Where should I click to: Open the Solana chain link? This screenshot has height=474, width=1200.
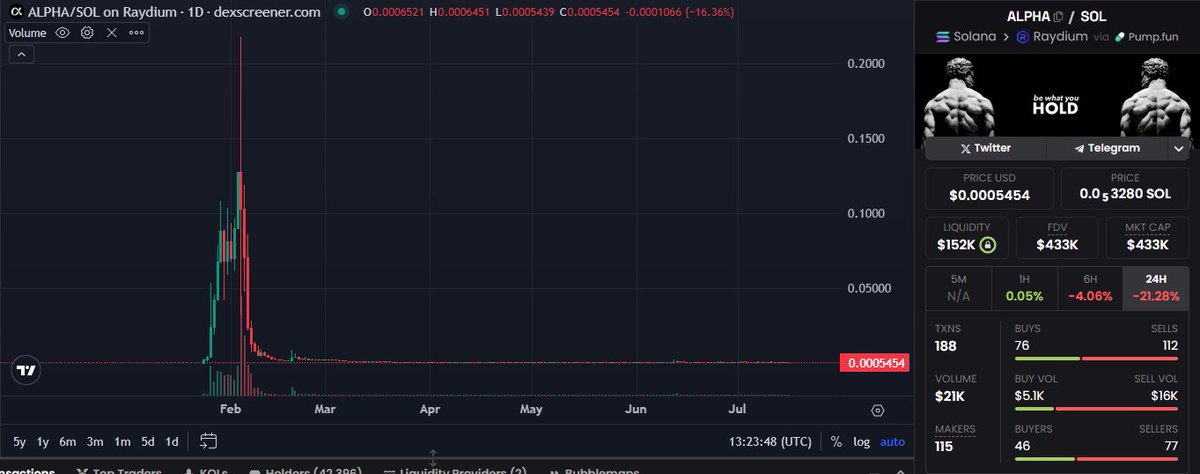966,37
